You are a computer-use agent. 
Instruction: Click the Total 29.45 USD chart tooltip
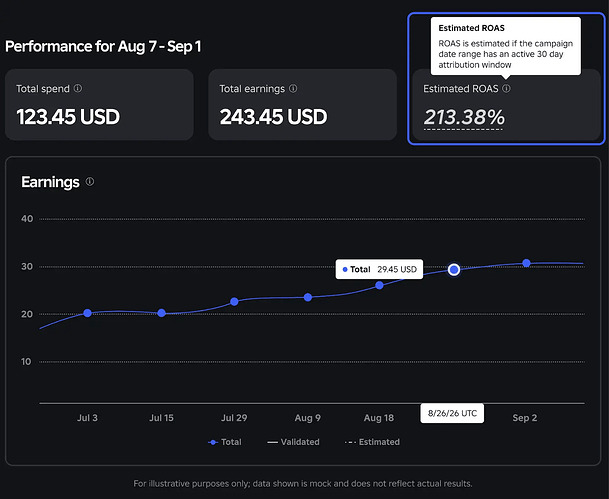(379, 269)
